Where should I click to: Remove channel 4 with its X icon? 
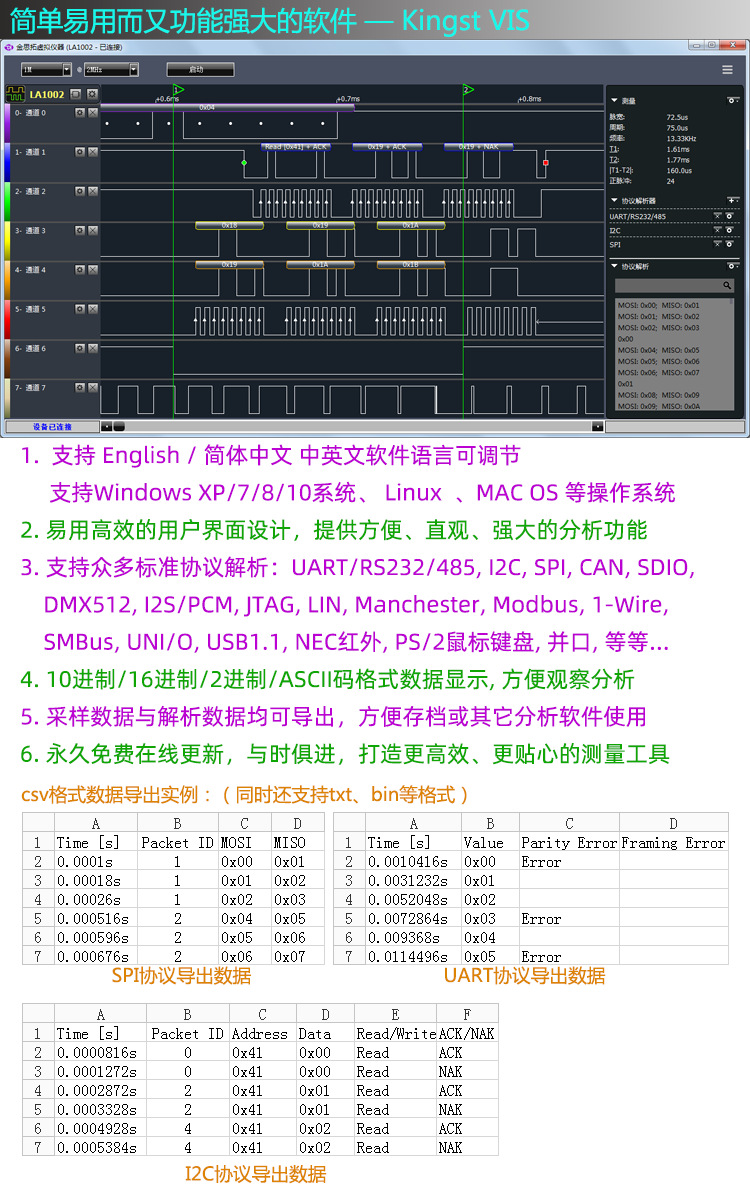(93, 269)
